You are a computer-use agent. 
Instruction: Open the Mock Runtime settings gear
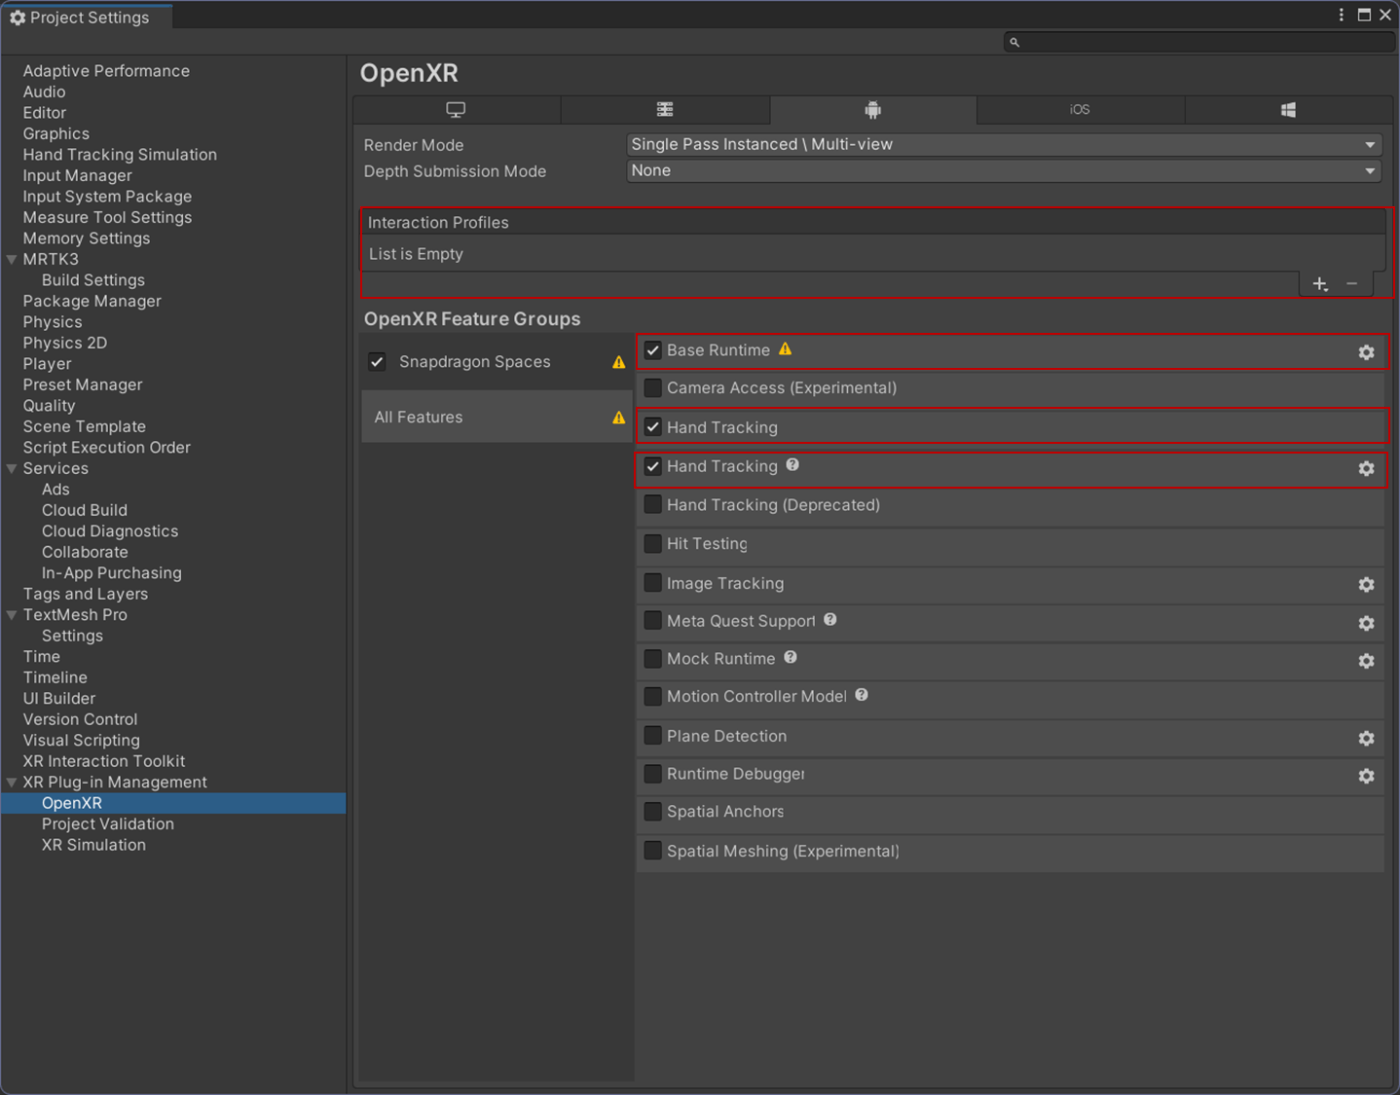1366,661
